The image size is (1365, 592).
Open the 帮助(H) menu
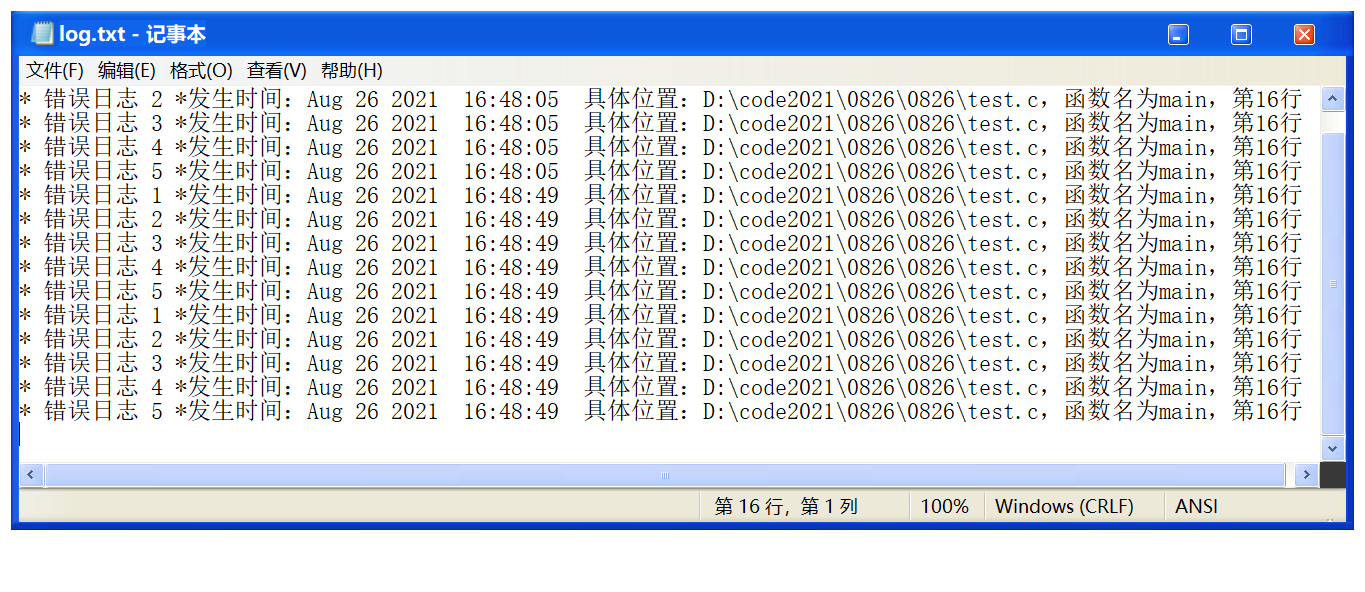pos(352,71)
